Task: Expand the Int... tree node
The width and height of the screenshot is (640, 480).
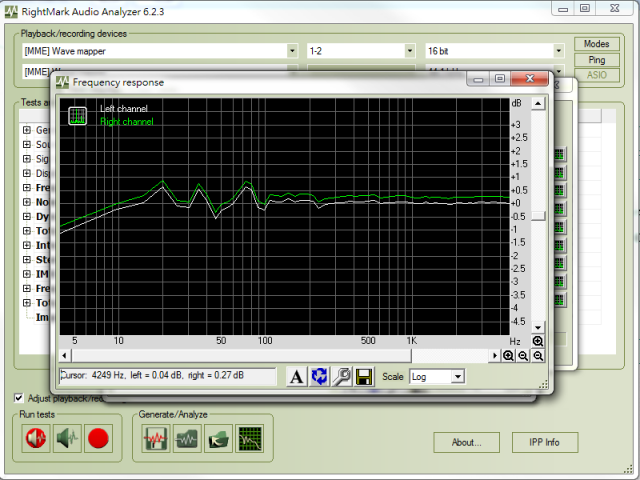Action: [x=27, y=245]
